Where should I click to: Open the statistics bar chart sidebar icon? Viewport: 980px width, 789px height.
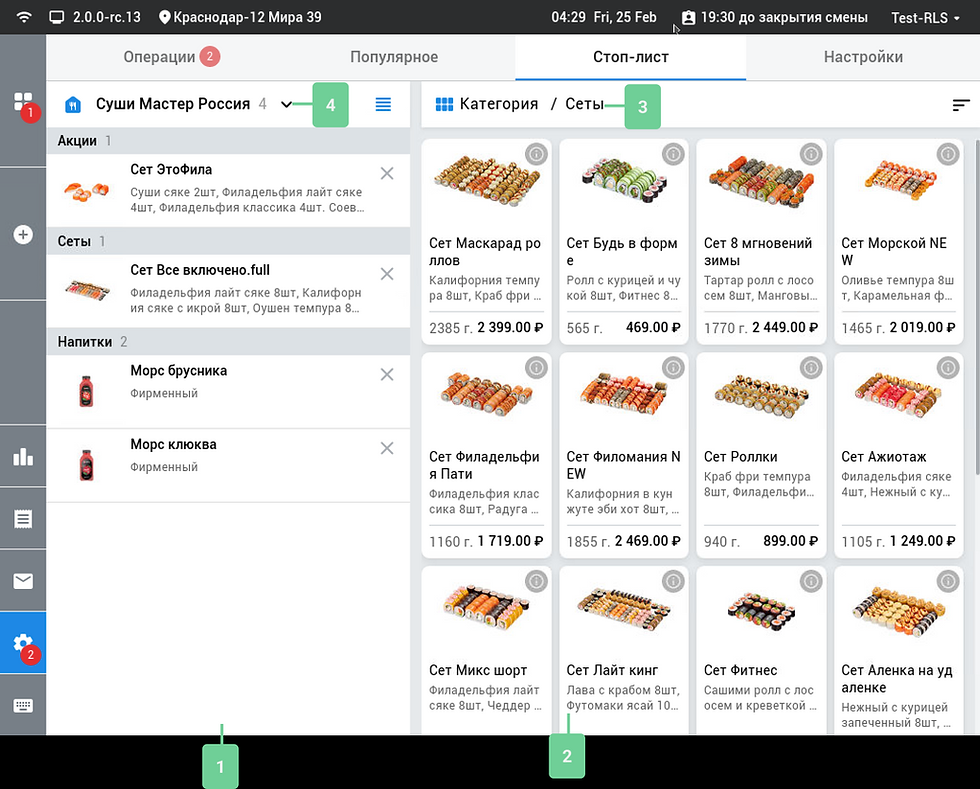click(23, 457)
